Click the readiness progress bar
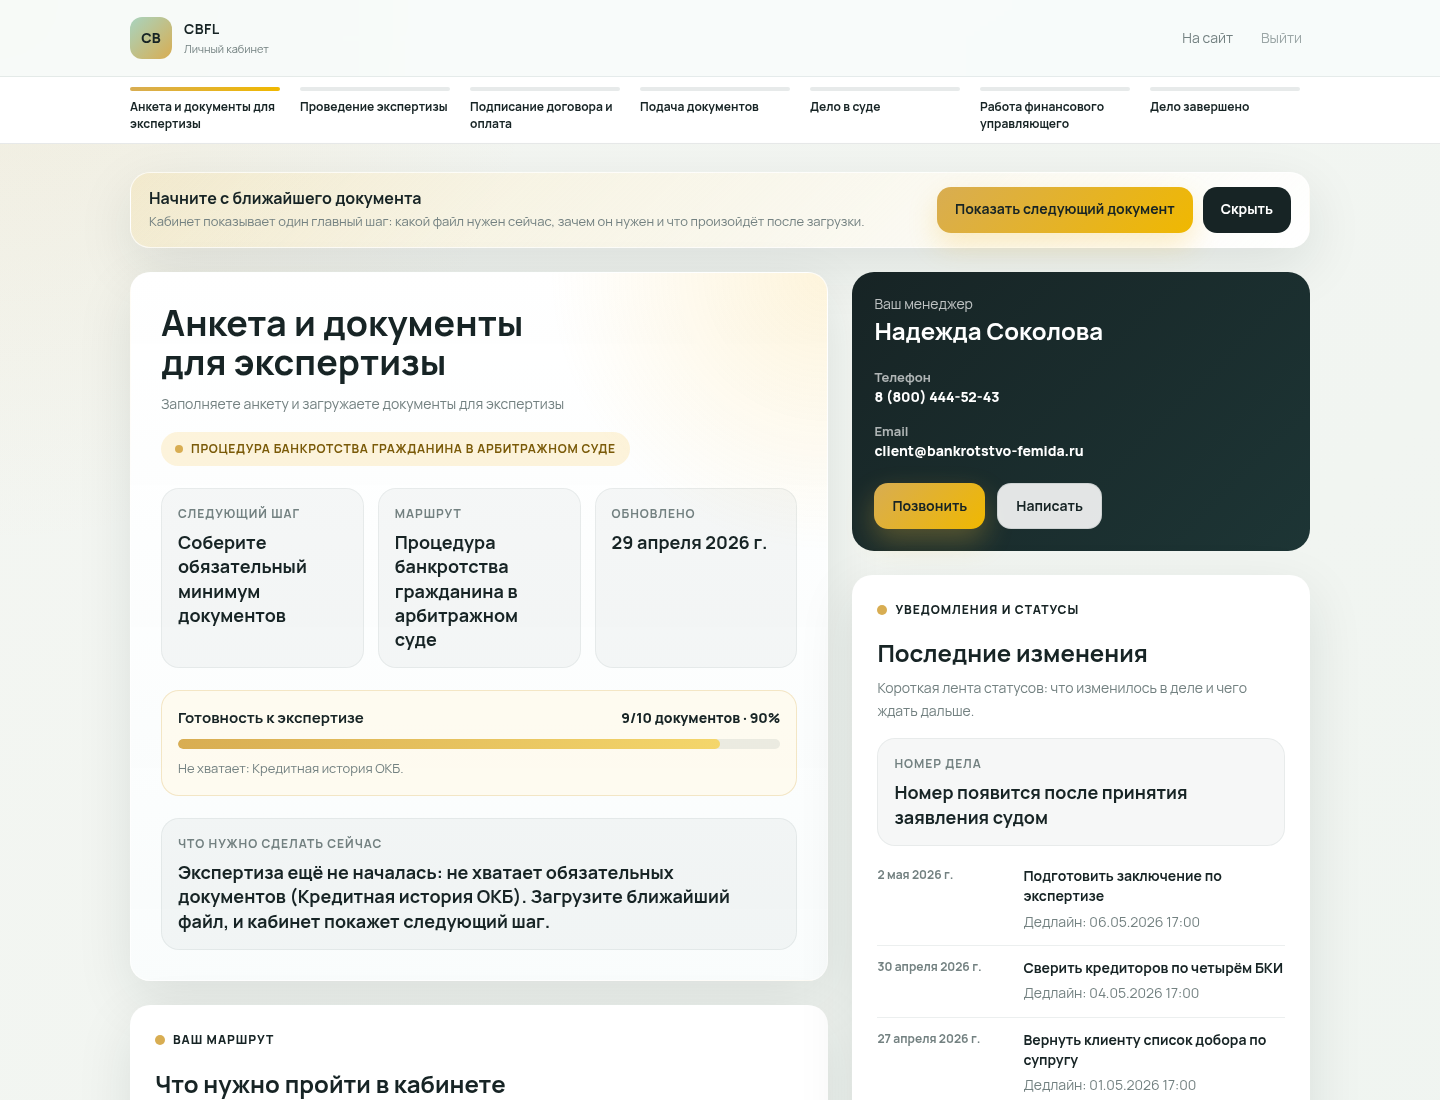Viewport: 1440px width, 1100px height. tap(479, 744)
